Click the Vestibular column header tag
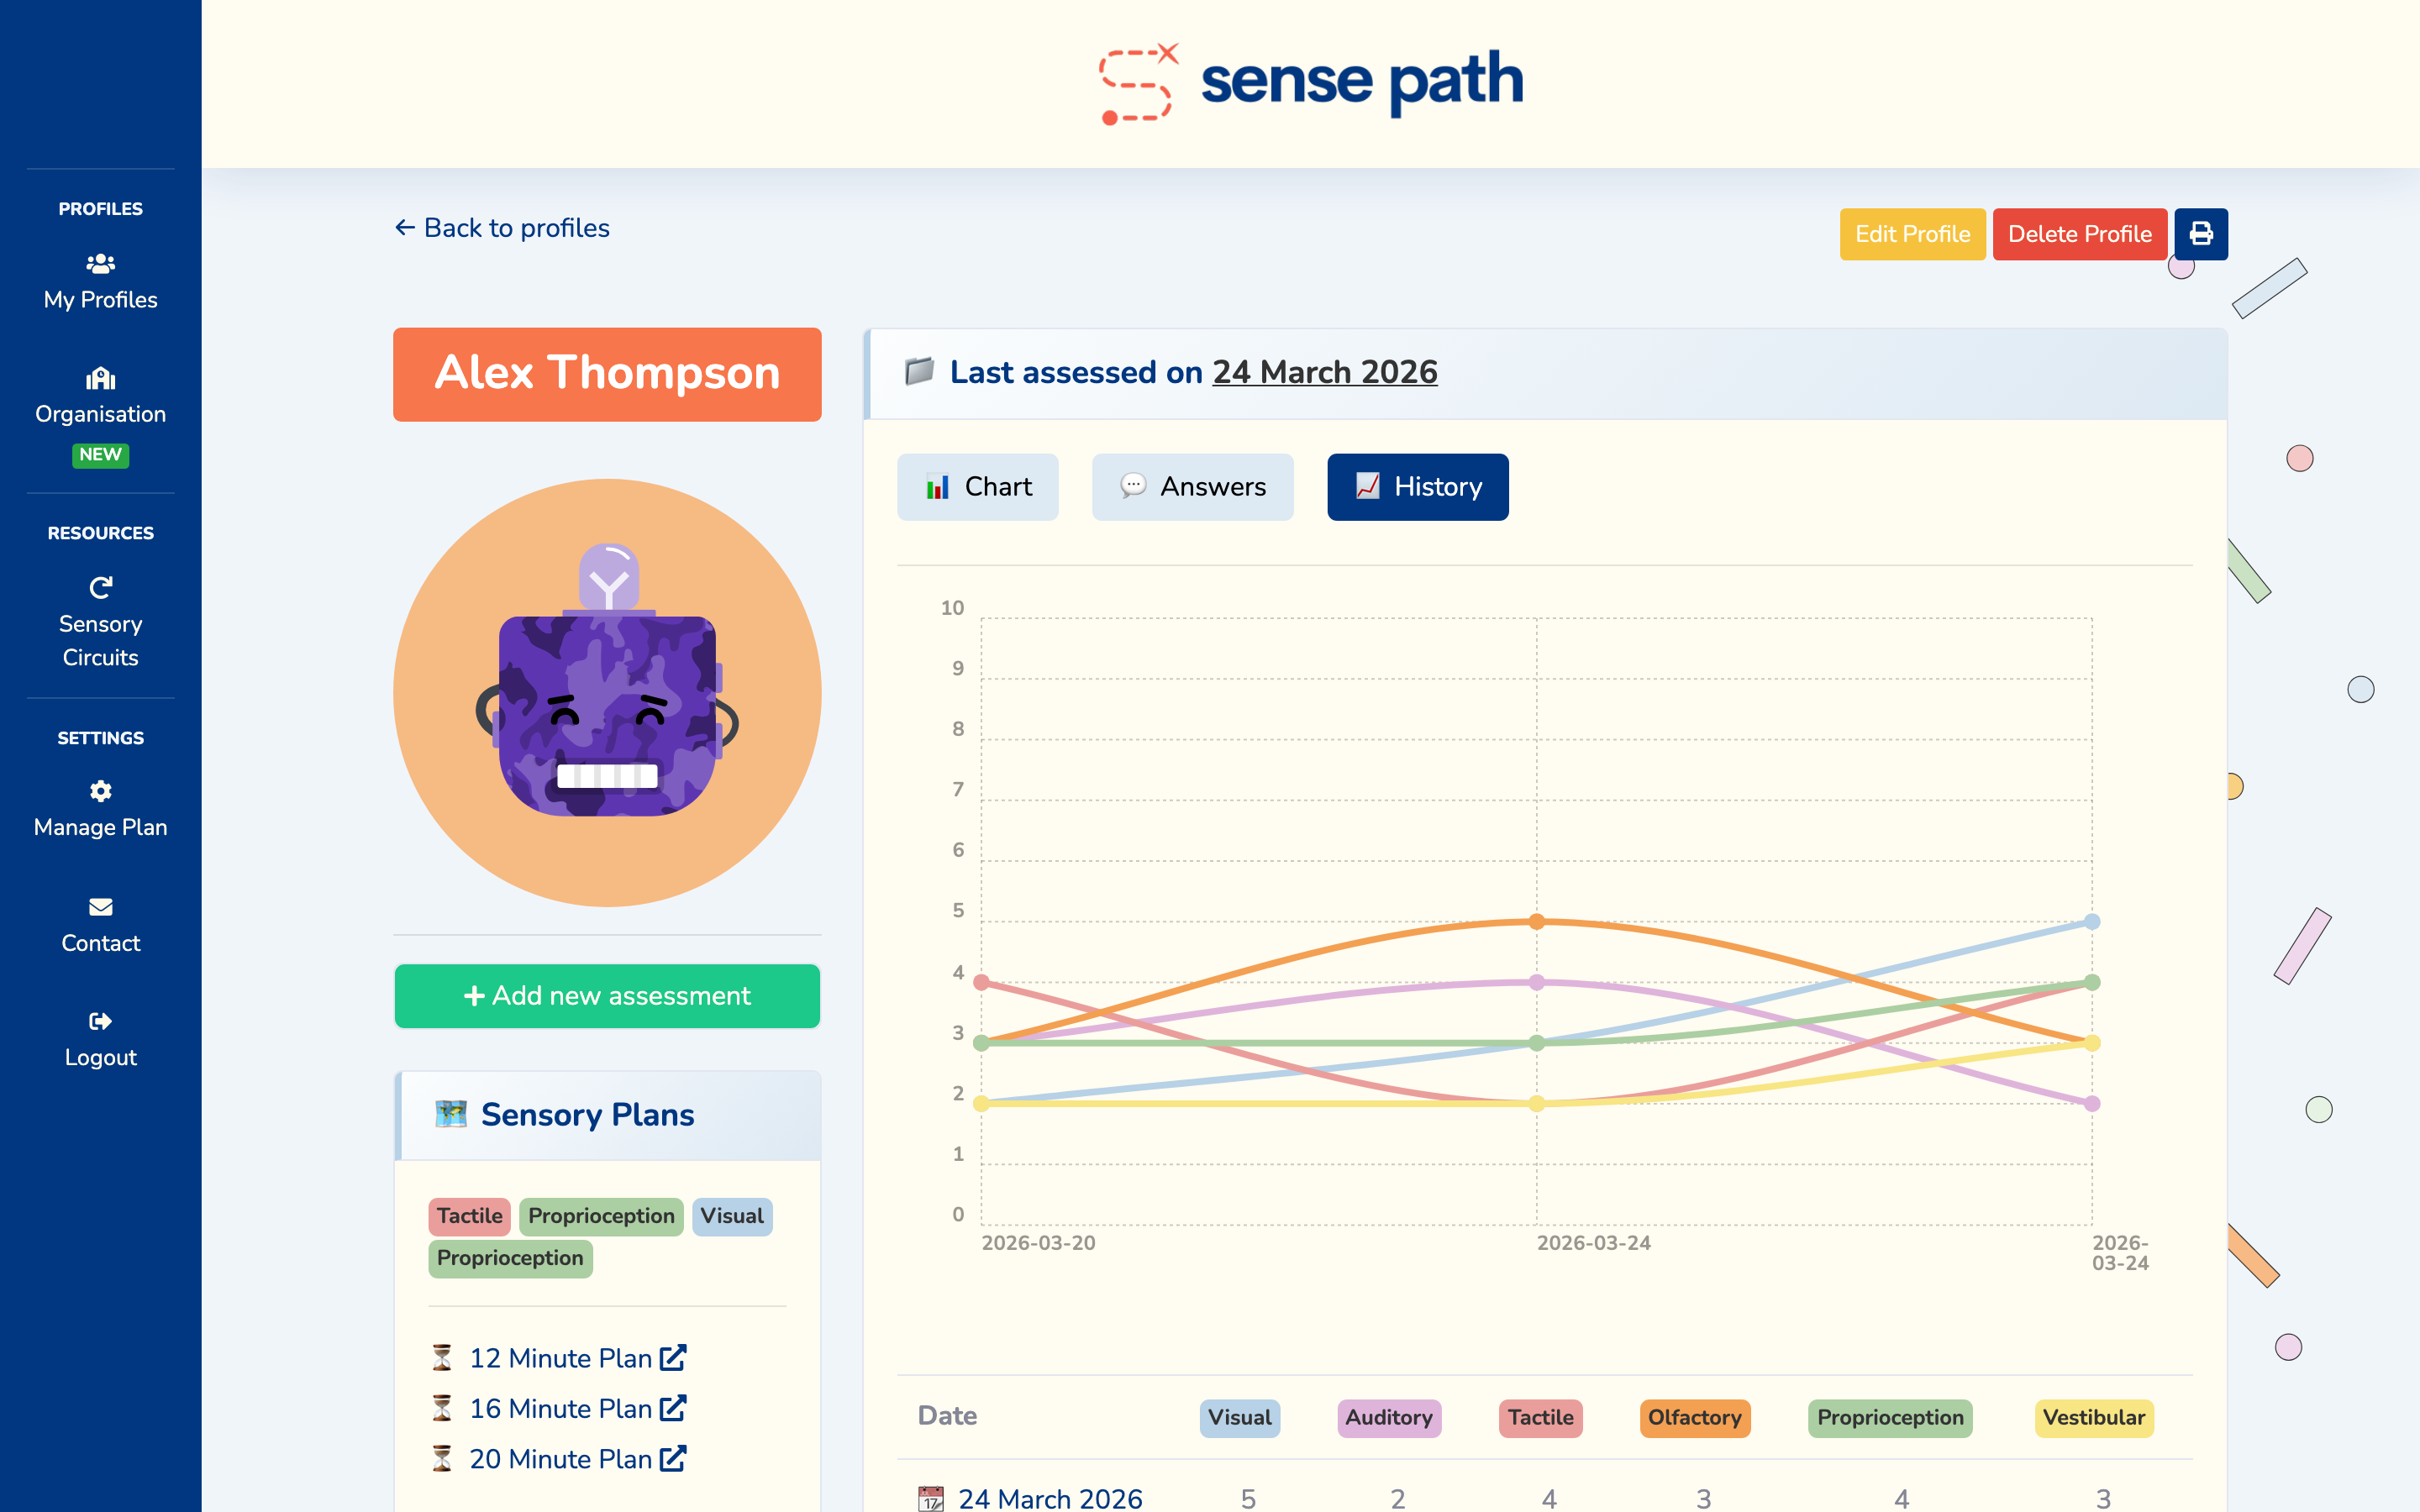Screen dimensions: 2420x1512 coord(2094,1417)
